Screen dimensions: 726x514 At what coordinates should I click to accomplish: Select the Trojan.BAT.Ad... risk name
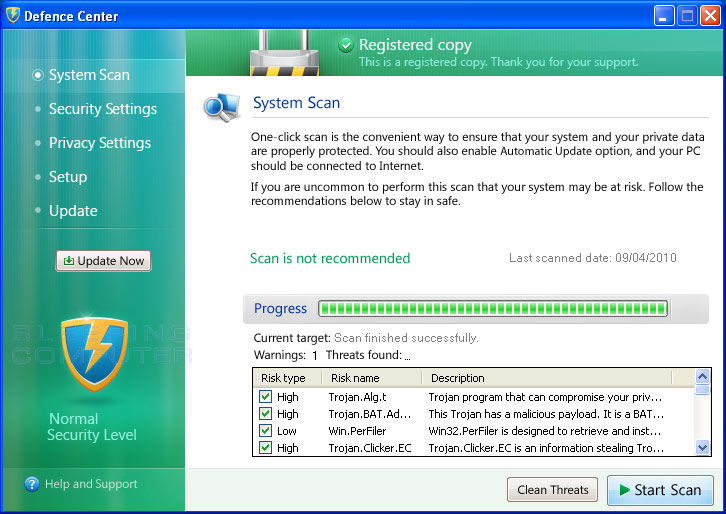click(369, 414)
